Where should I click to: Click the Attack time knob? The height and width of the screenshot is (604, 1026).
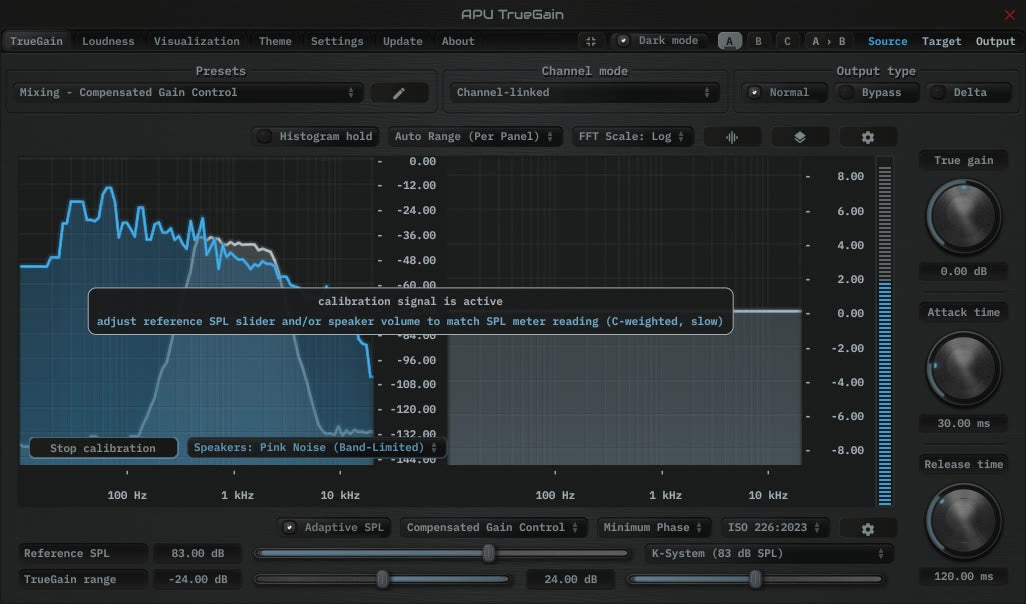tap(963, 368)
